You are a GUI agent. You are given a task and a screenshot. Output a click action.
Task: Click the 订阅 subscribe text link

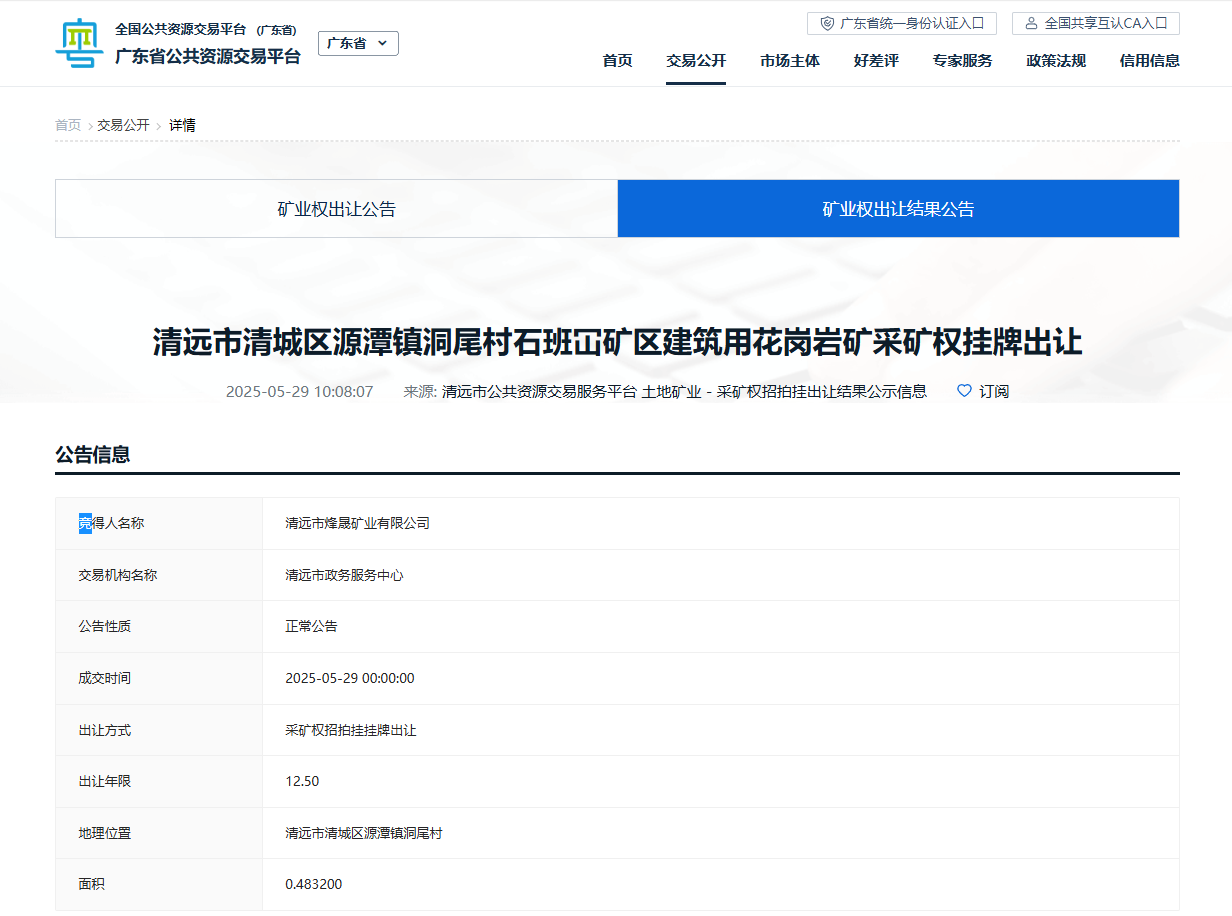(994, 391)
